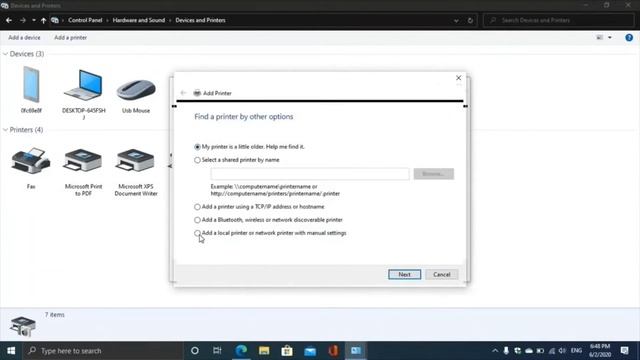The width and height of the screenshot is (640, 360).
Task: Collapse the Devices (3) group
Action: (5, 54)
